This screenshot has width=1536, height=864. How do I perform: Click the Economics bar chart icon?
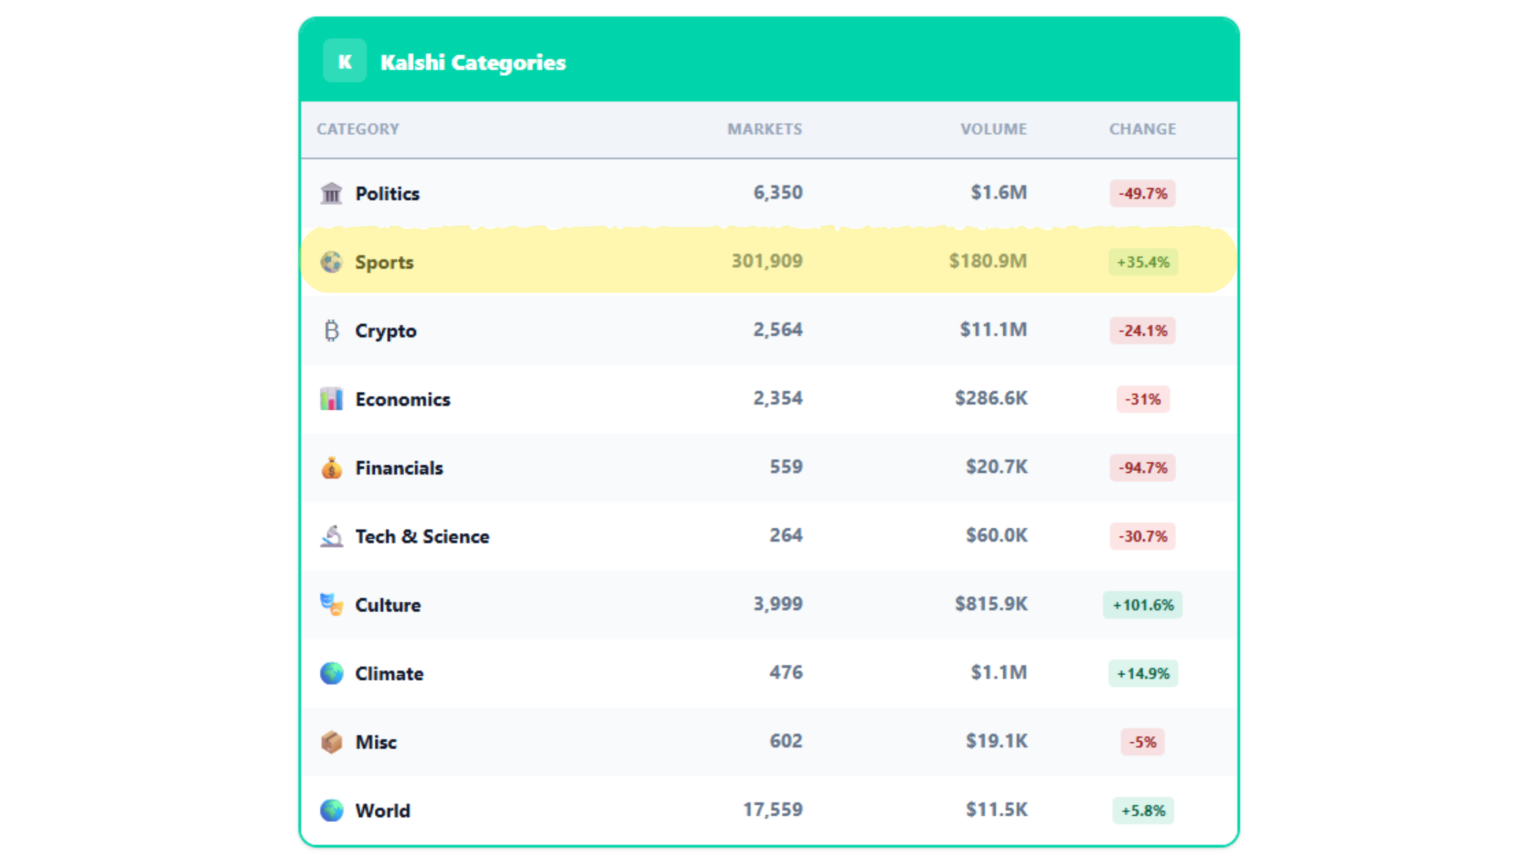[x=331, y=398]
